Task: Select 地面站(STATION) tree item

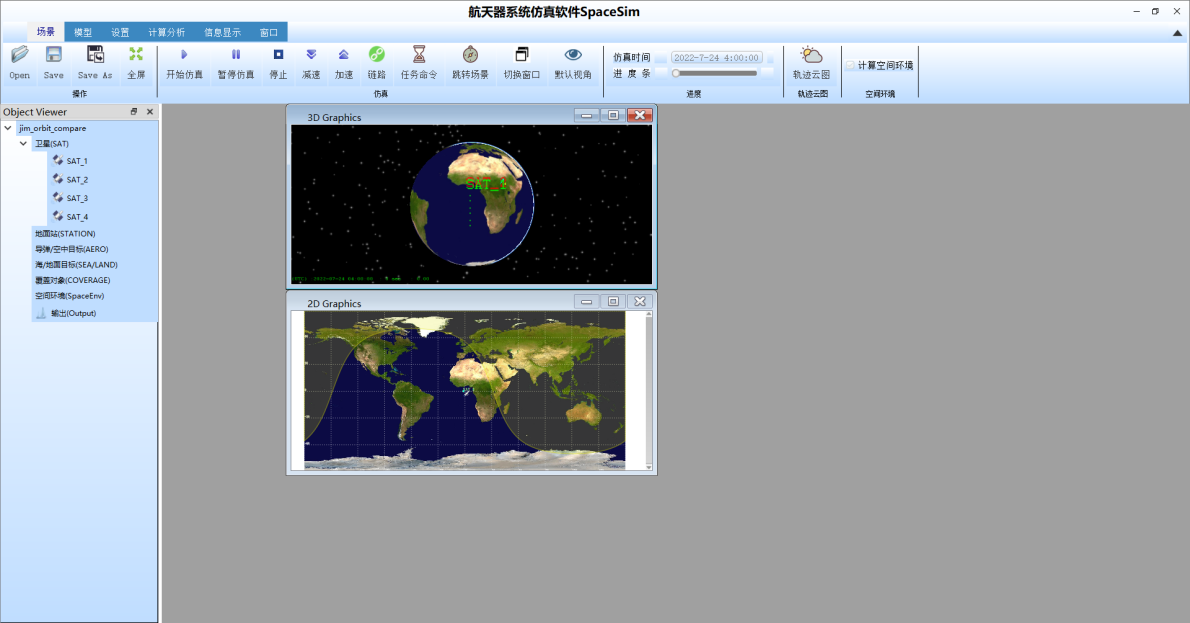Action: (x=65, y=234)
